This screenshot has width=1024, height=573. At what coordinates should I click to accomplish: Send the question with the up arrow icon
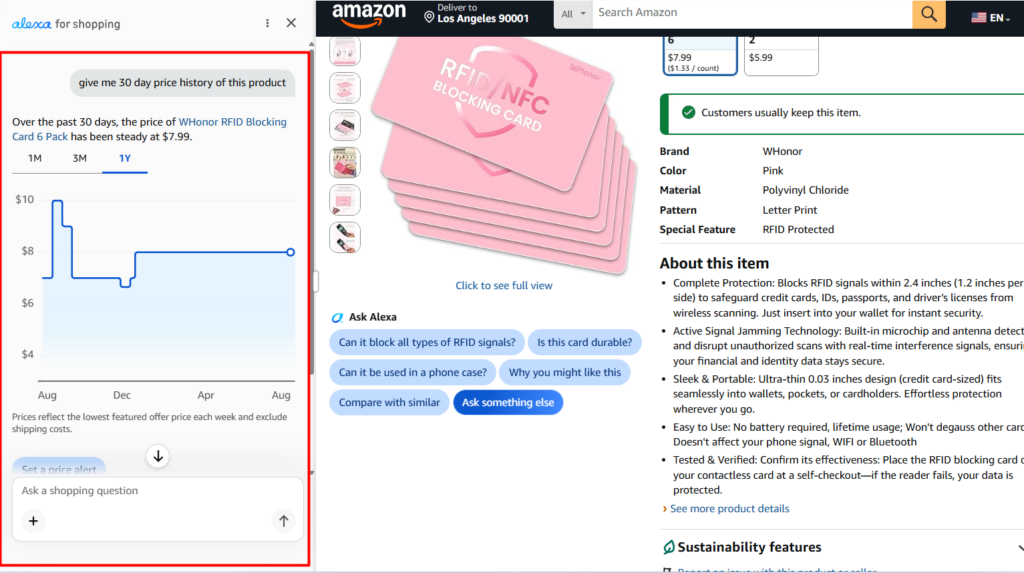coord(283,521)
